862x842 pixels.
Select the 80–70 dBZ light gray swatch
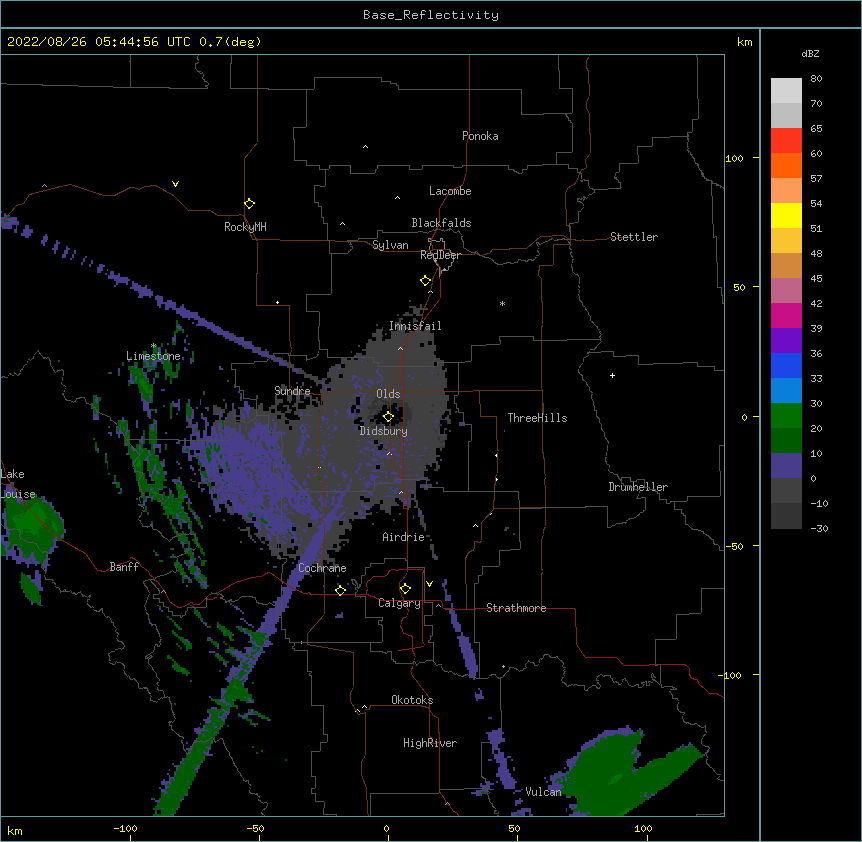(786, 91)
